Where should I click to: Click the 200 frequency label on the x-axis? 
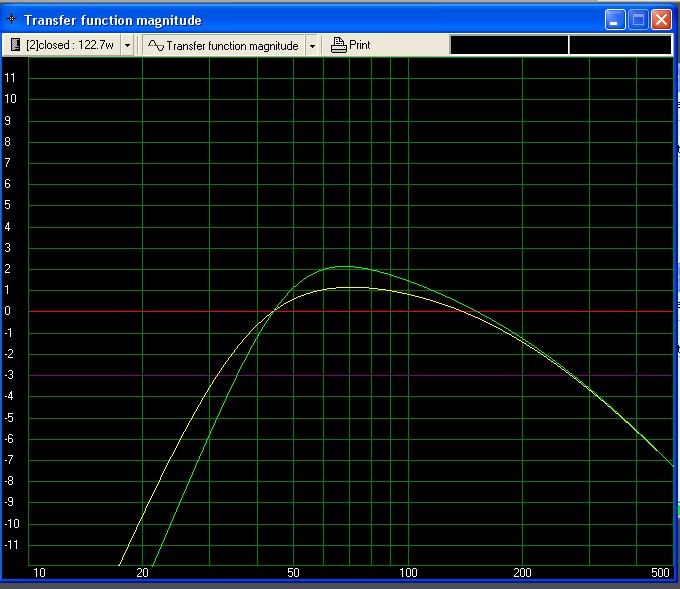[x=522, y=573]
